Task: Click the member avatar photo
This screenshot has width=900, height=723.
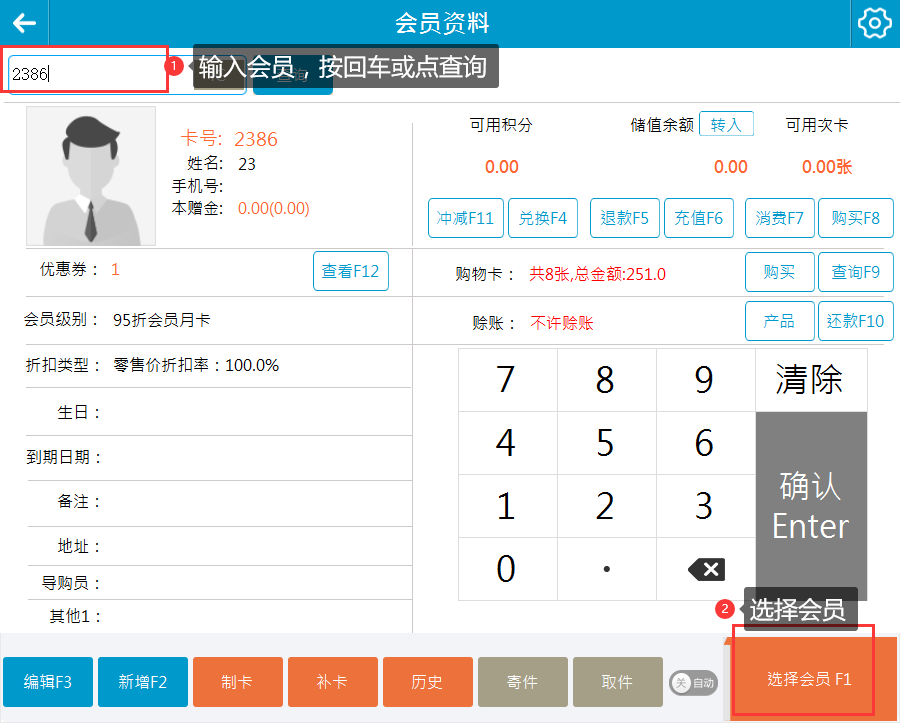Action: [91, 176]
